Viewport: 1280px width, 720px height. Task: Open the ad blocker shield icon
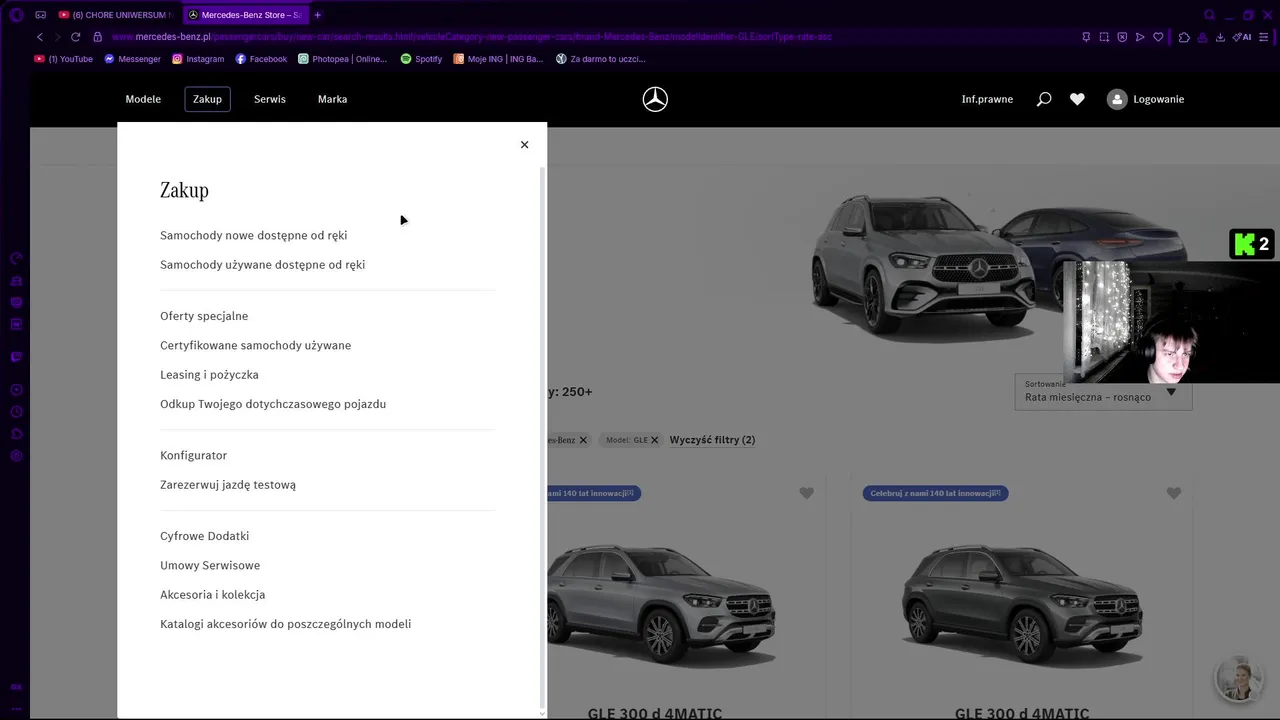pyautogui.click(x=1122, y=37)
